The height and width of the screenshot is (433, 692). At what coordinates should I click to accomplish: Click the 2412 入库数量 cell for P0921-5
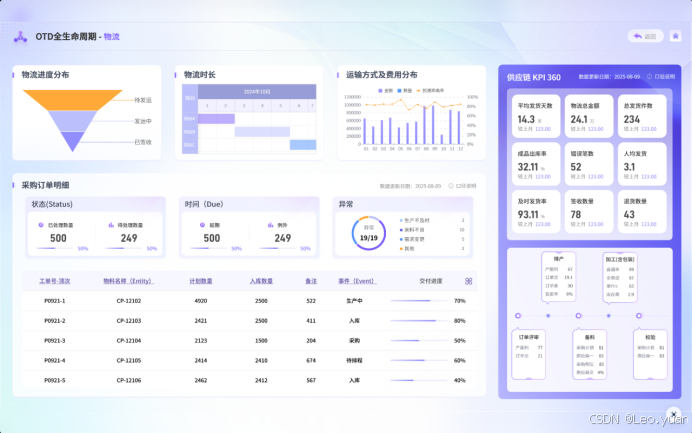(261, 380)
